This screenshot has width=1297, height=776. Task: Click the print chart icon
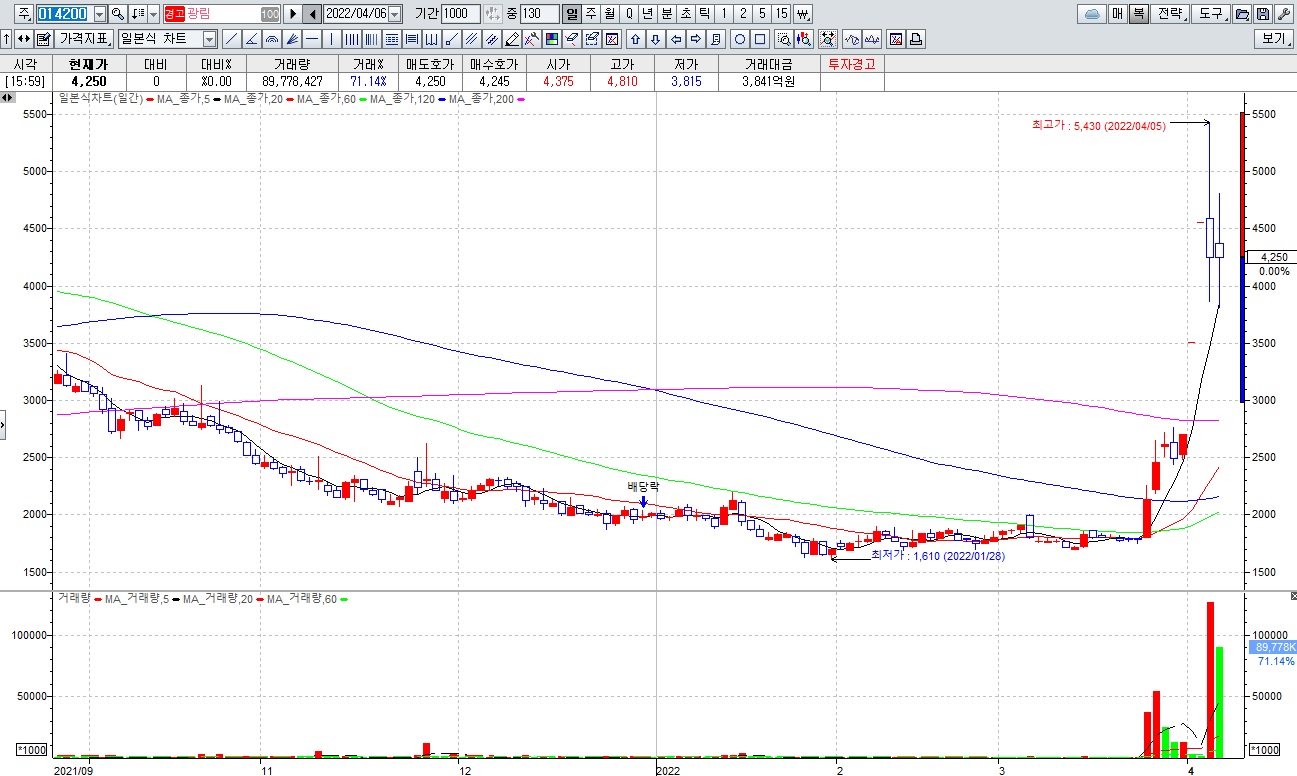tap(916, 39)
